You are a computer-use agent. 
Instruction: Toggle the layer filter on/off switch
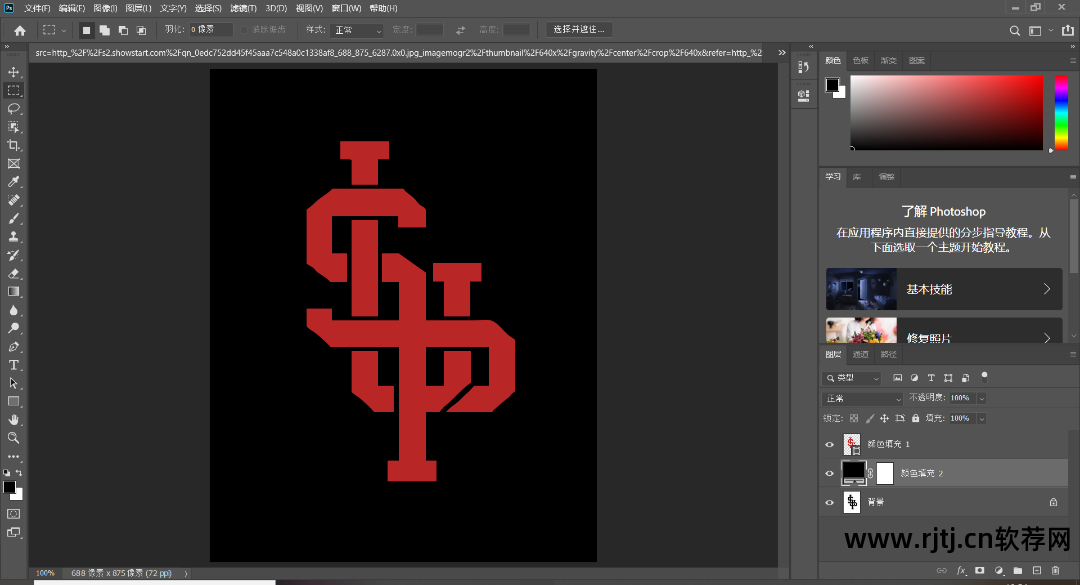(x=984, y=377)
